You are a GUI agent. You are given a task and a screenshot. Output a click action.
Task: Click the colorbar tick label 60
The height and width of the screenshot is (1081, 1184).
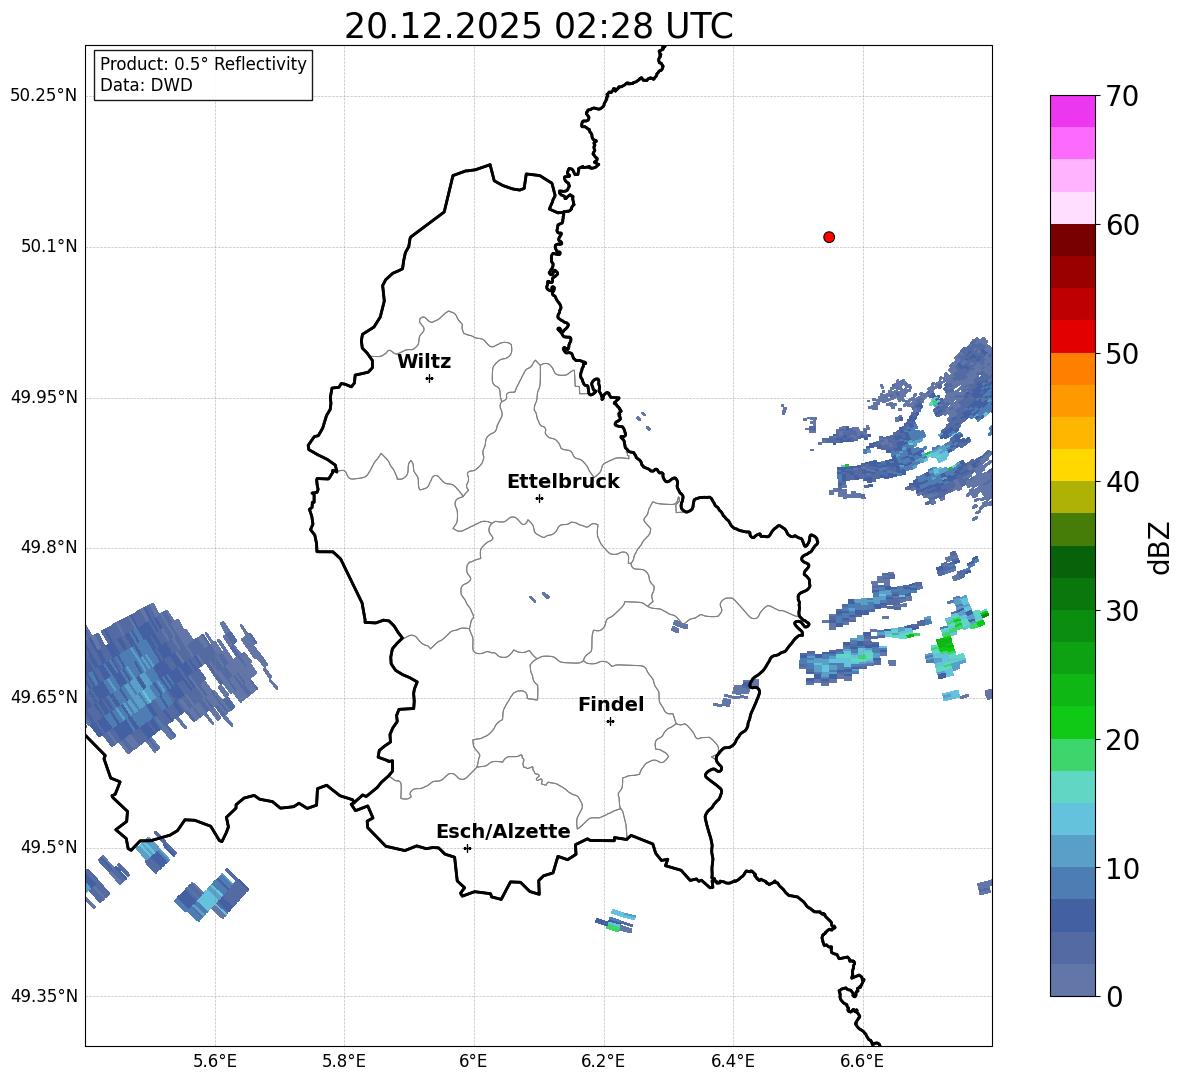click(1122, 225)
